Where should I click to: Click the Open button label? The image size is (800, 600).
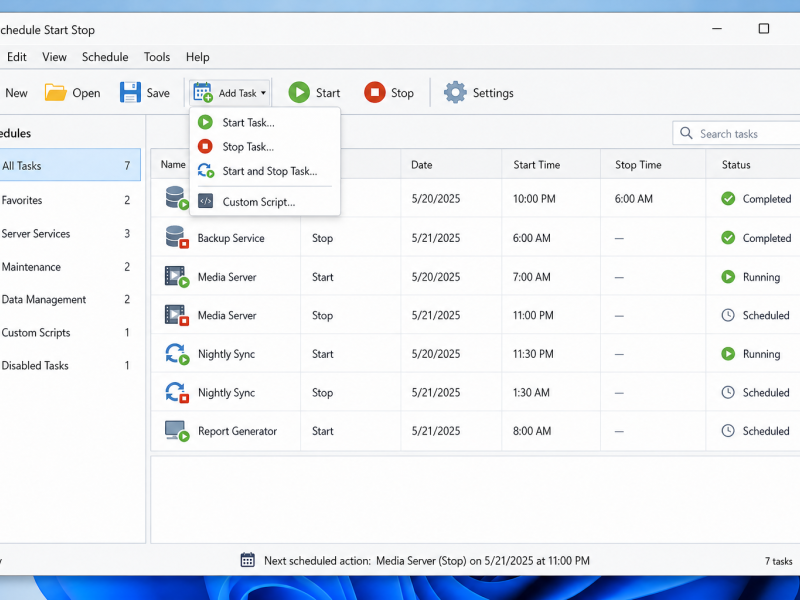point(86,93)
